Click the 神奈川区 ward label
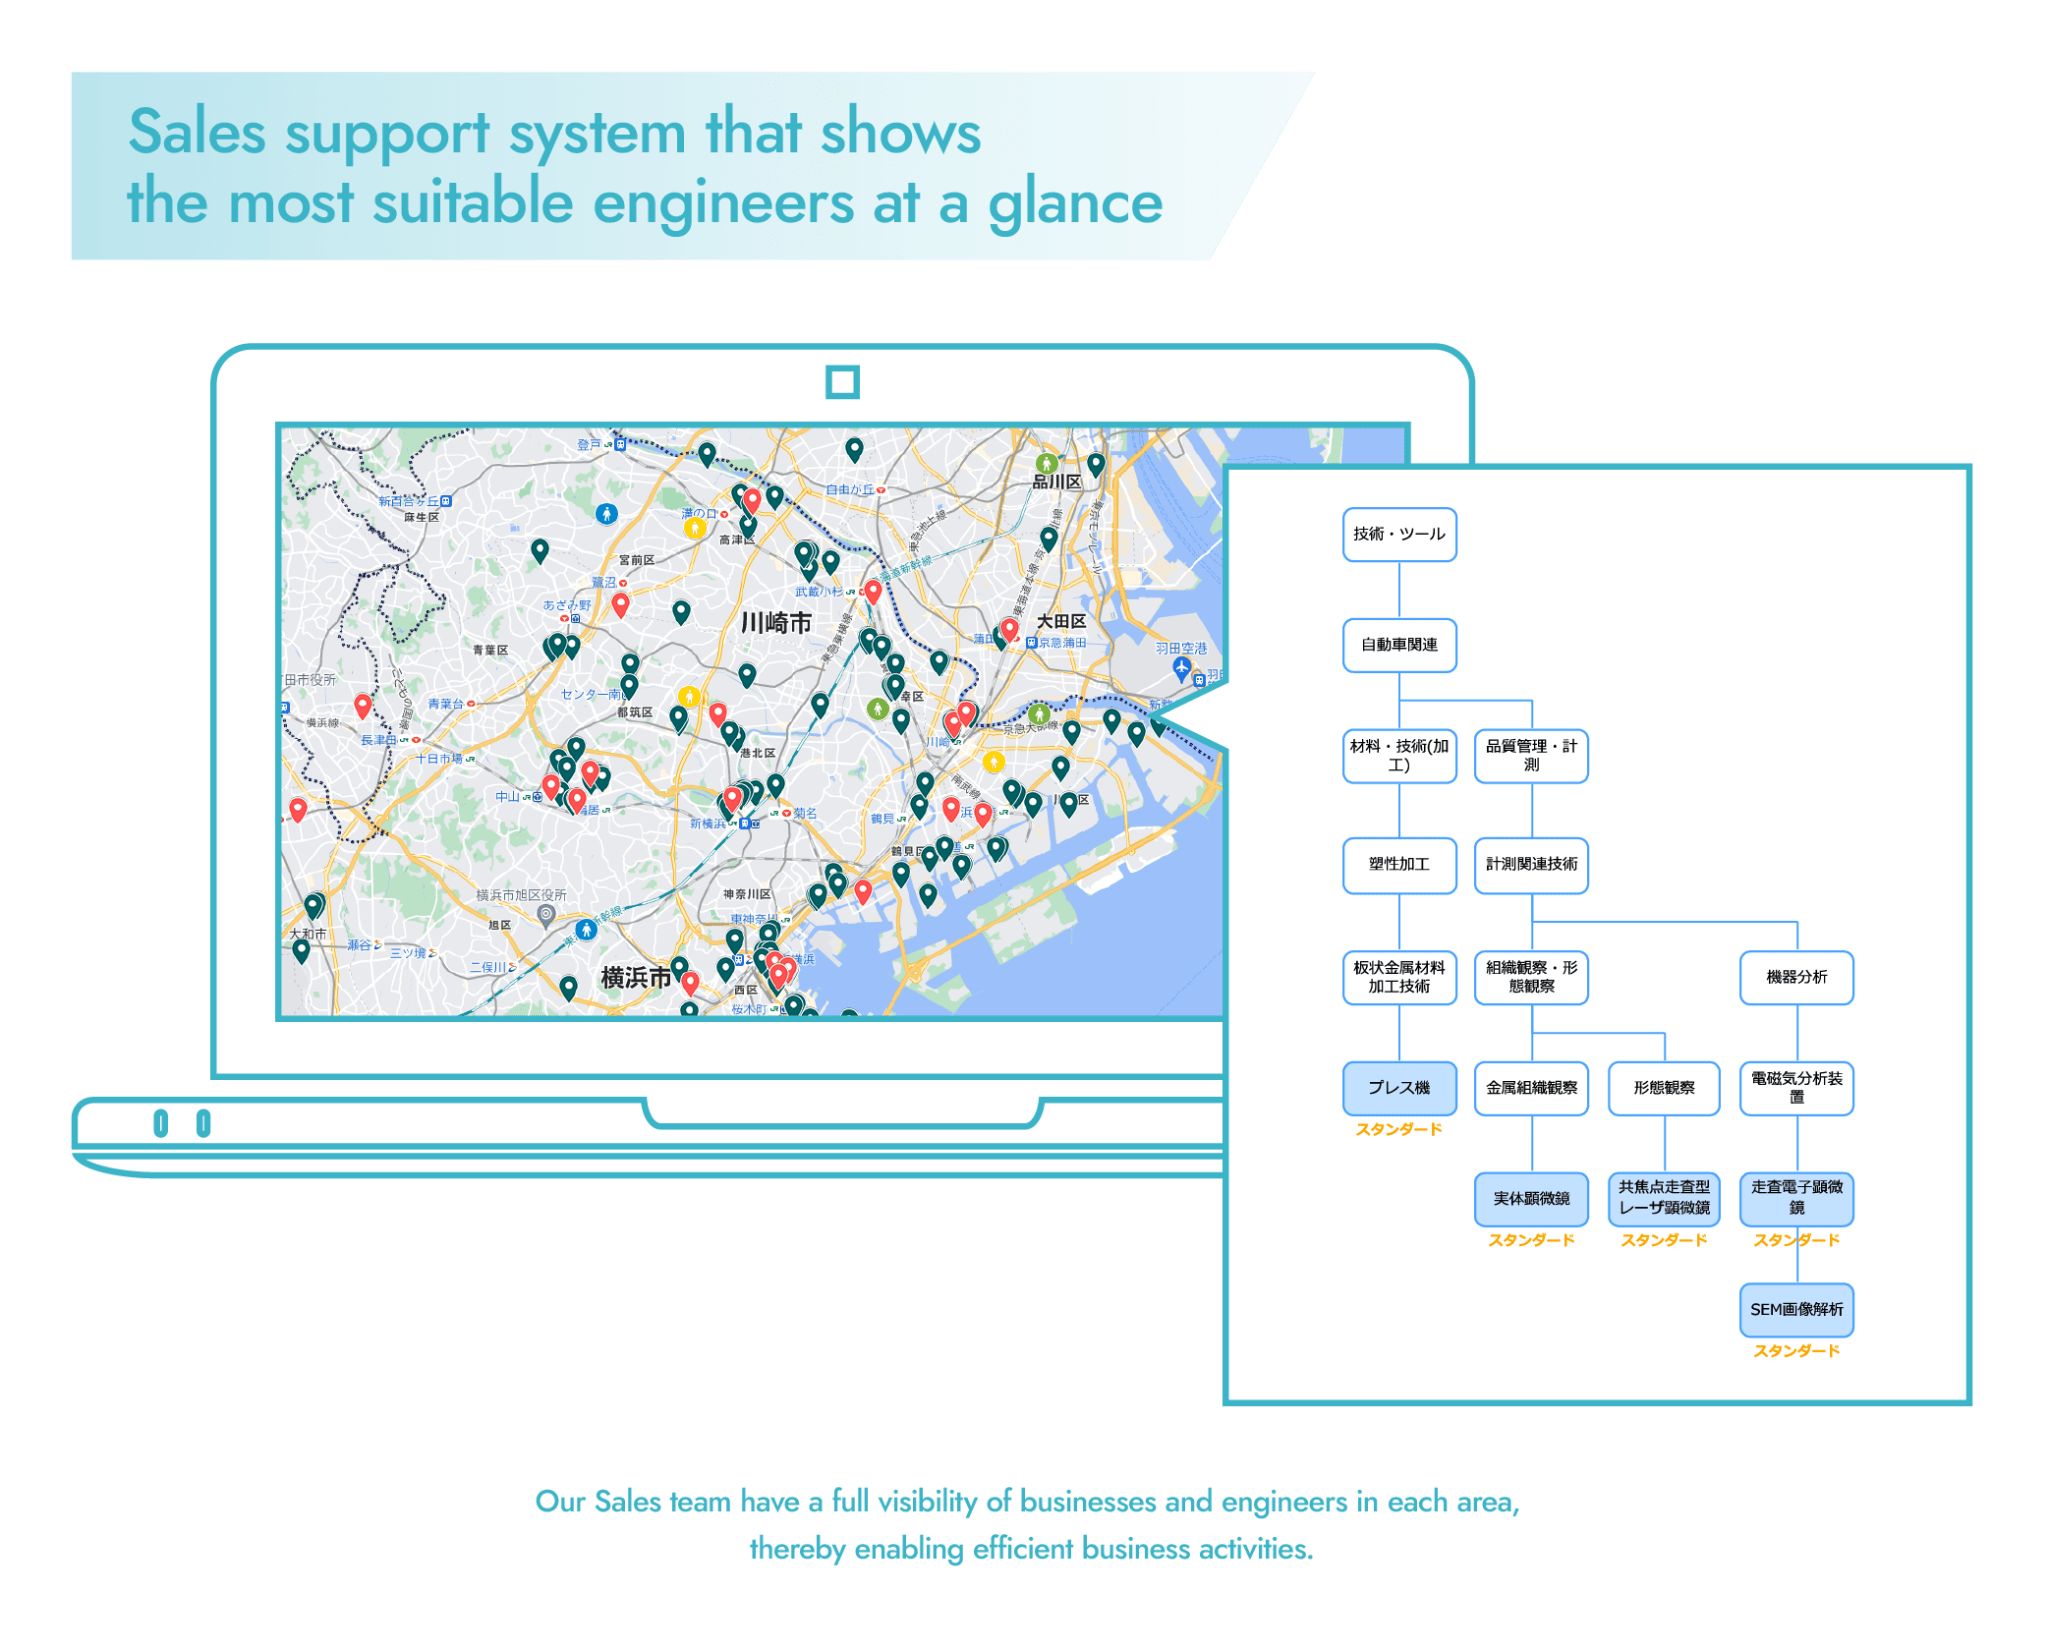 pos(747,894)
